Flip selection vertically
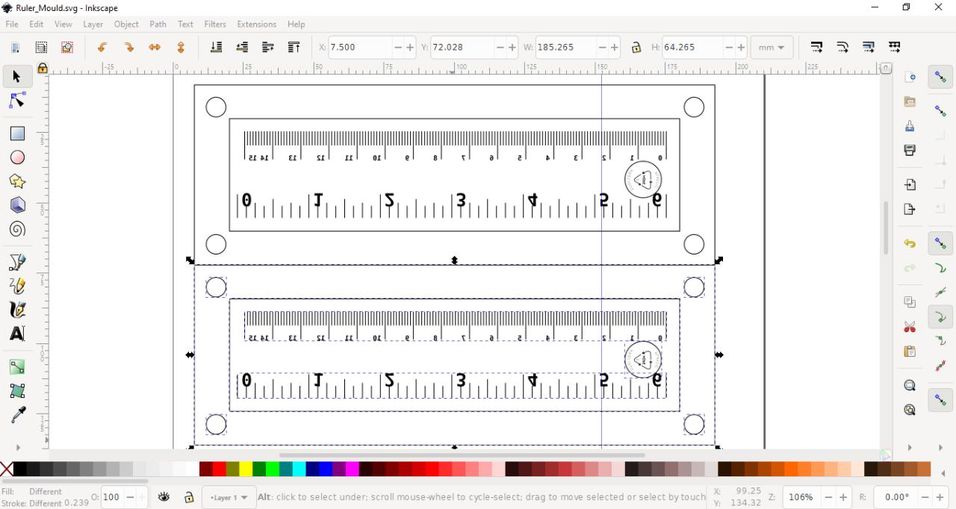Viewport: 956px width, 509px height. [x=180, y=47]
